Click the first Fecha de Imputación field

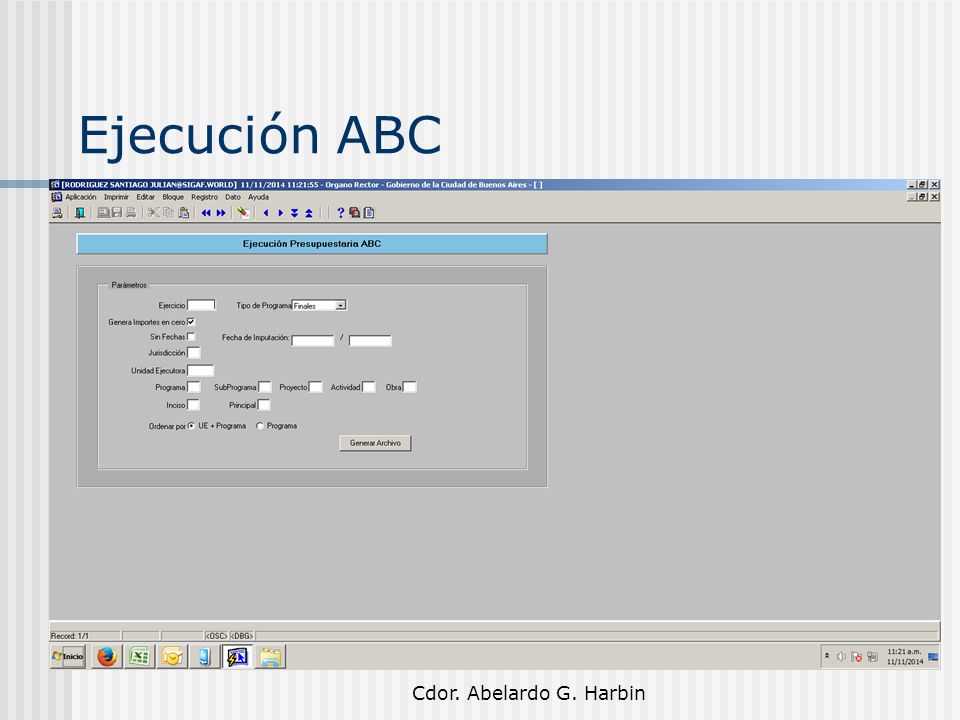pos(313,340)
